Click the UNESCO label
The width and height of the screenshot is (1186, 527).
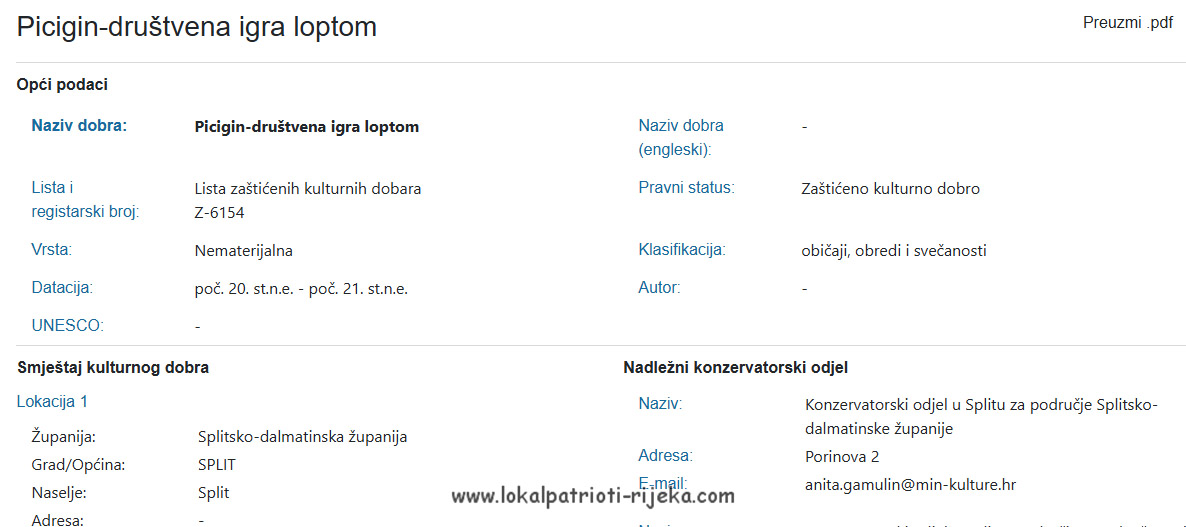pos(67,325)
